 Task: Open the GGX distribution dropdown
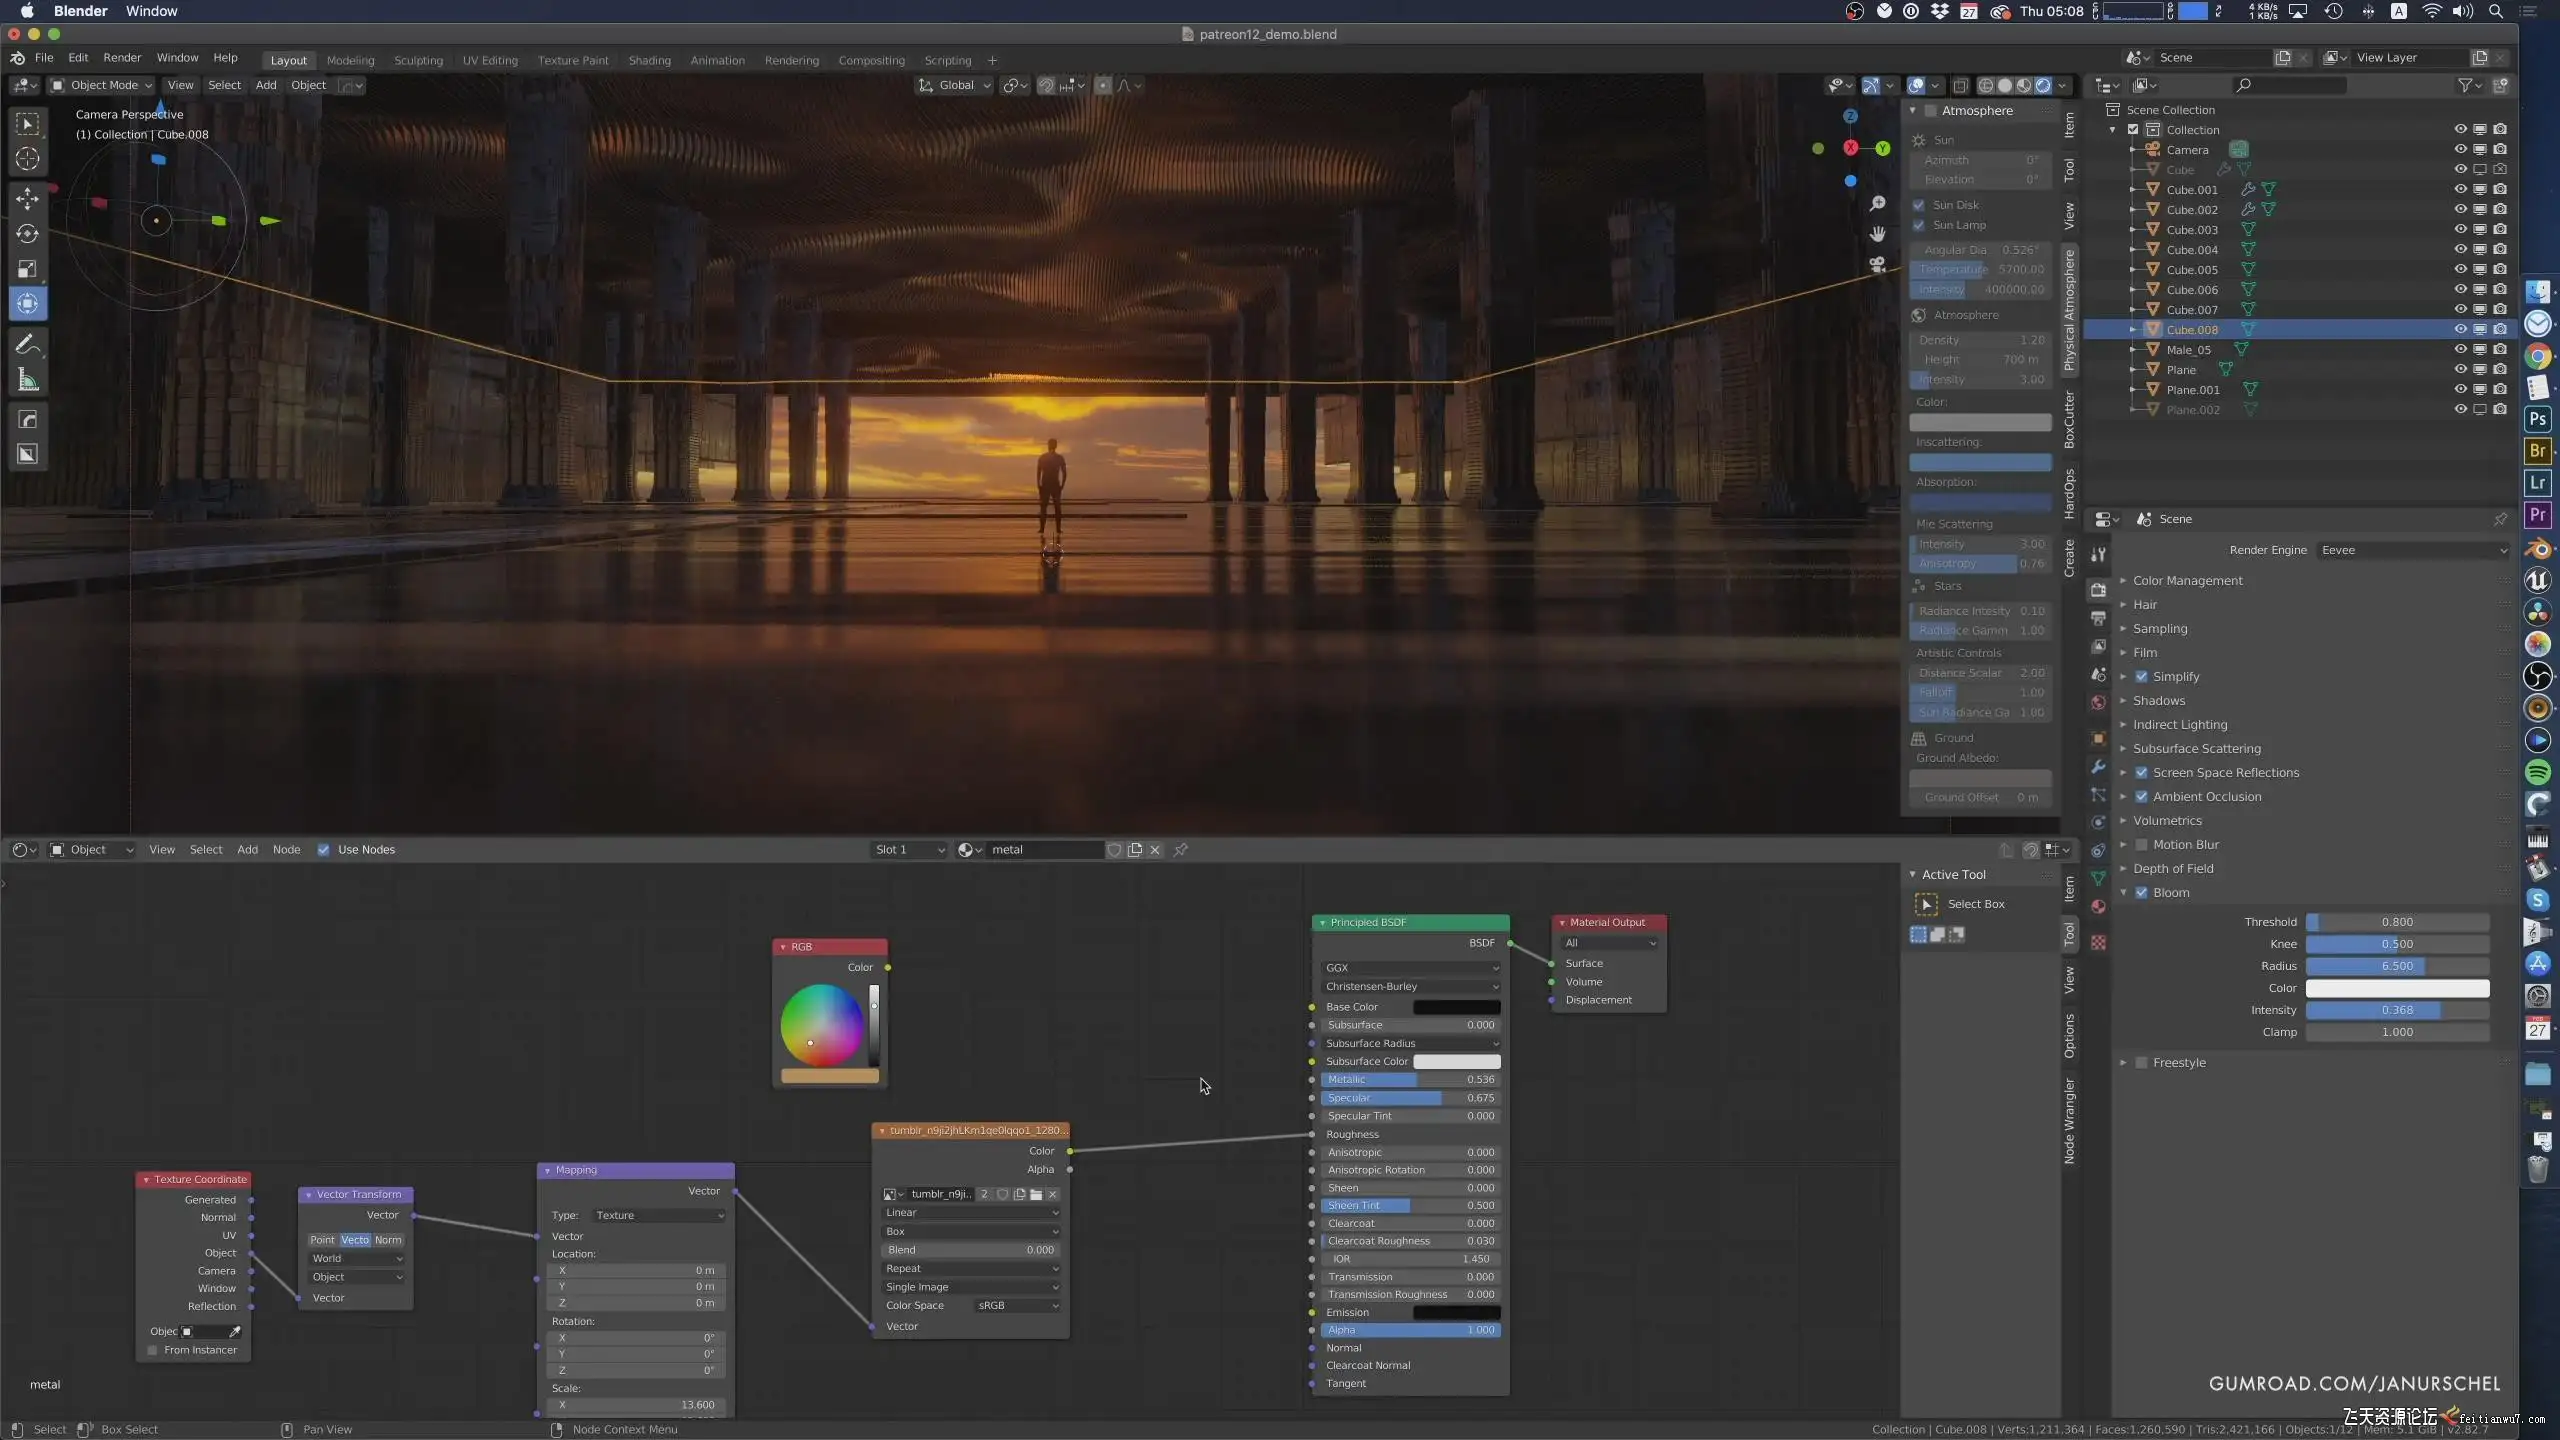[x=1410, y=968]
